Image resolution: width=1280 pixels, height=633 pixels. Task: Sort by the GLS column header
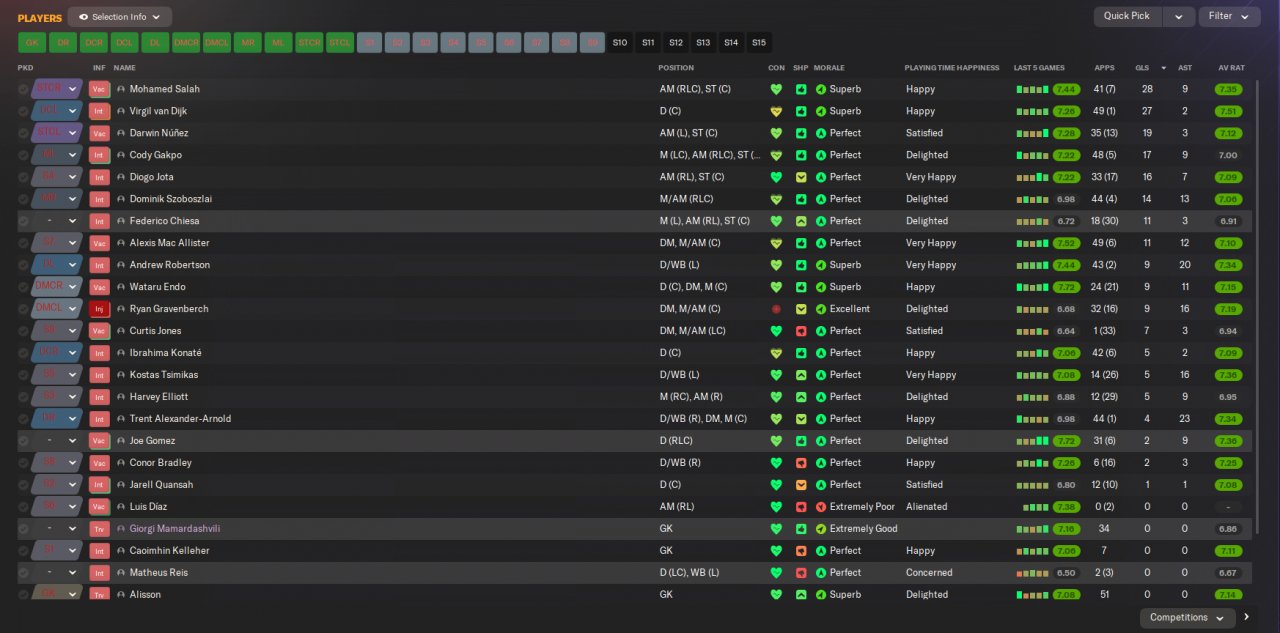click(1142, 68)
